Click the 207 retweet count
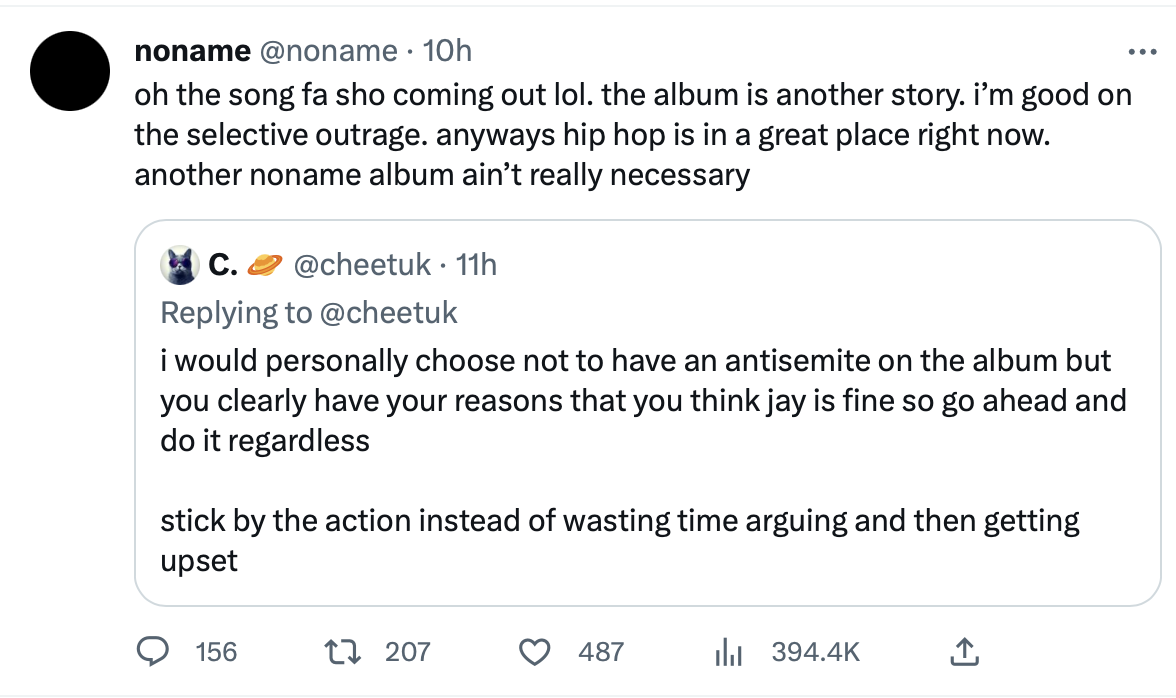The image size is (1176, 698). 408,652
